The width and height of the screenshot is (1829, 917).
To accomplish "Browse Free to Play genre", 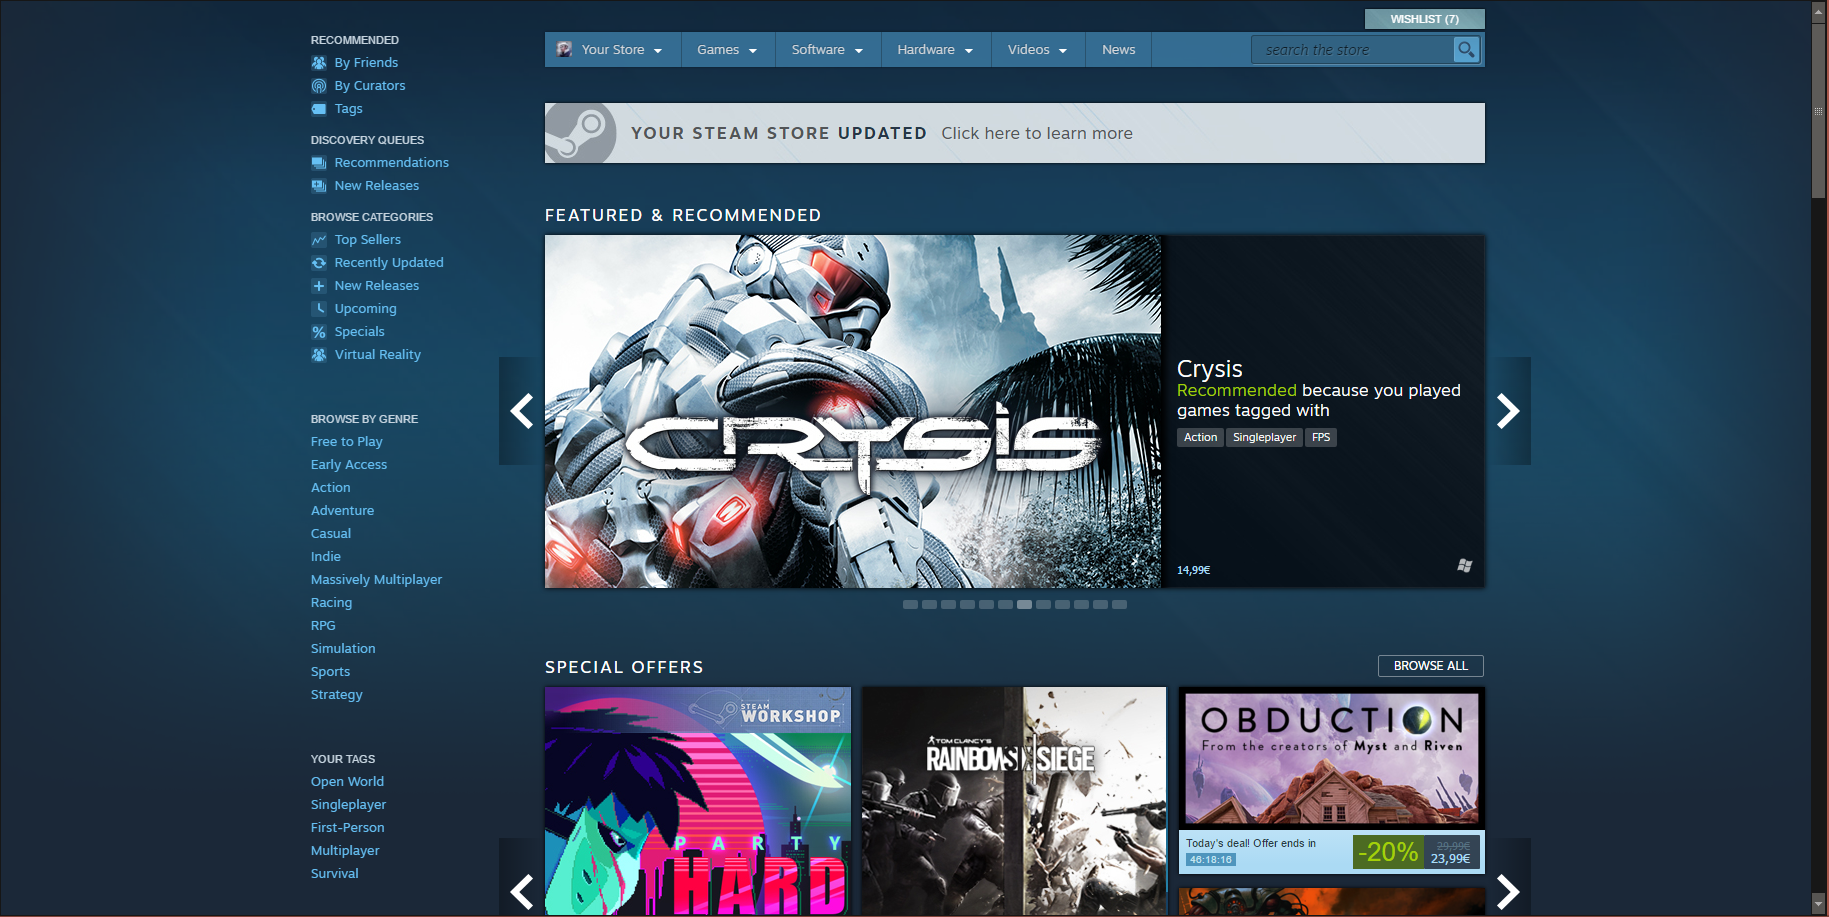I will coord(346,442).
